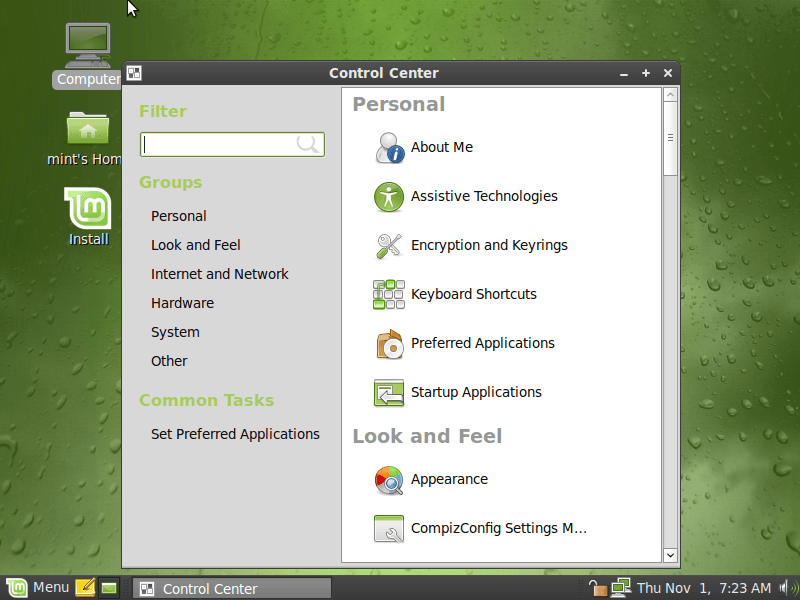Click the scrollbar down arrow
This screenshot has width=800, height=600.
[x=670, y=554]
